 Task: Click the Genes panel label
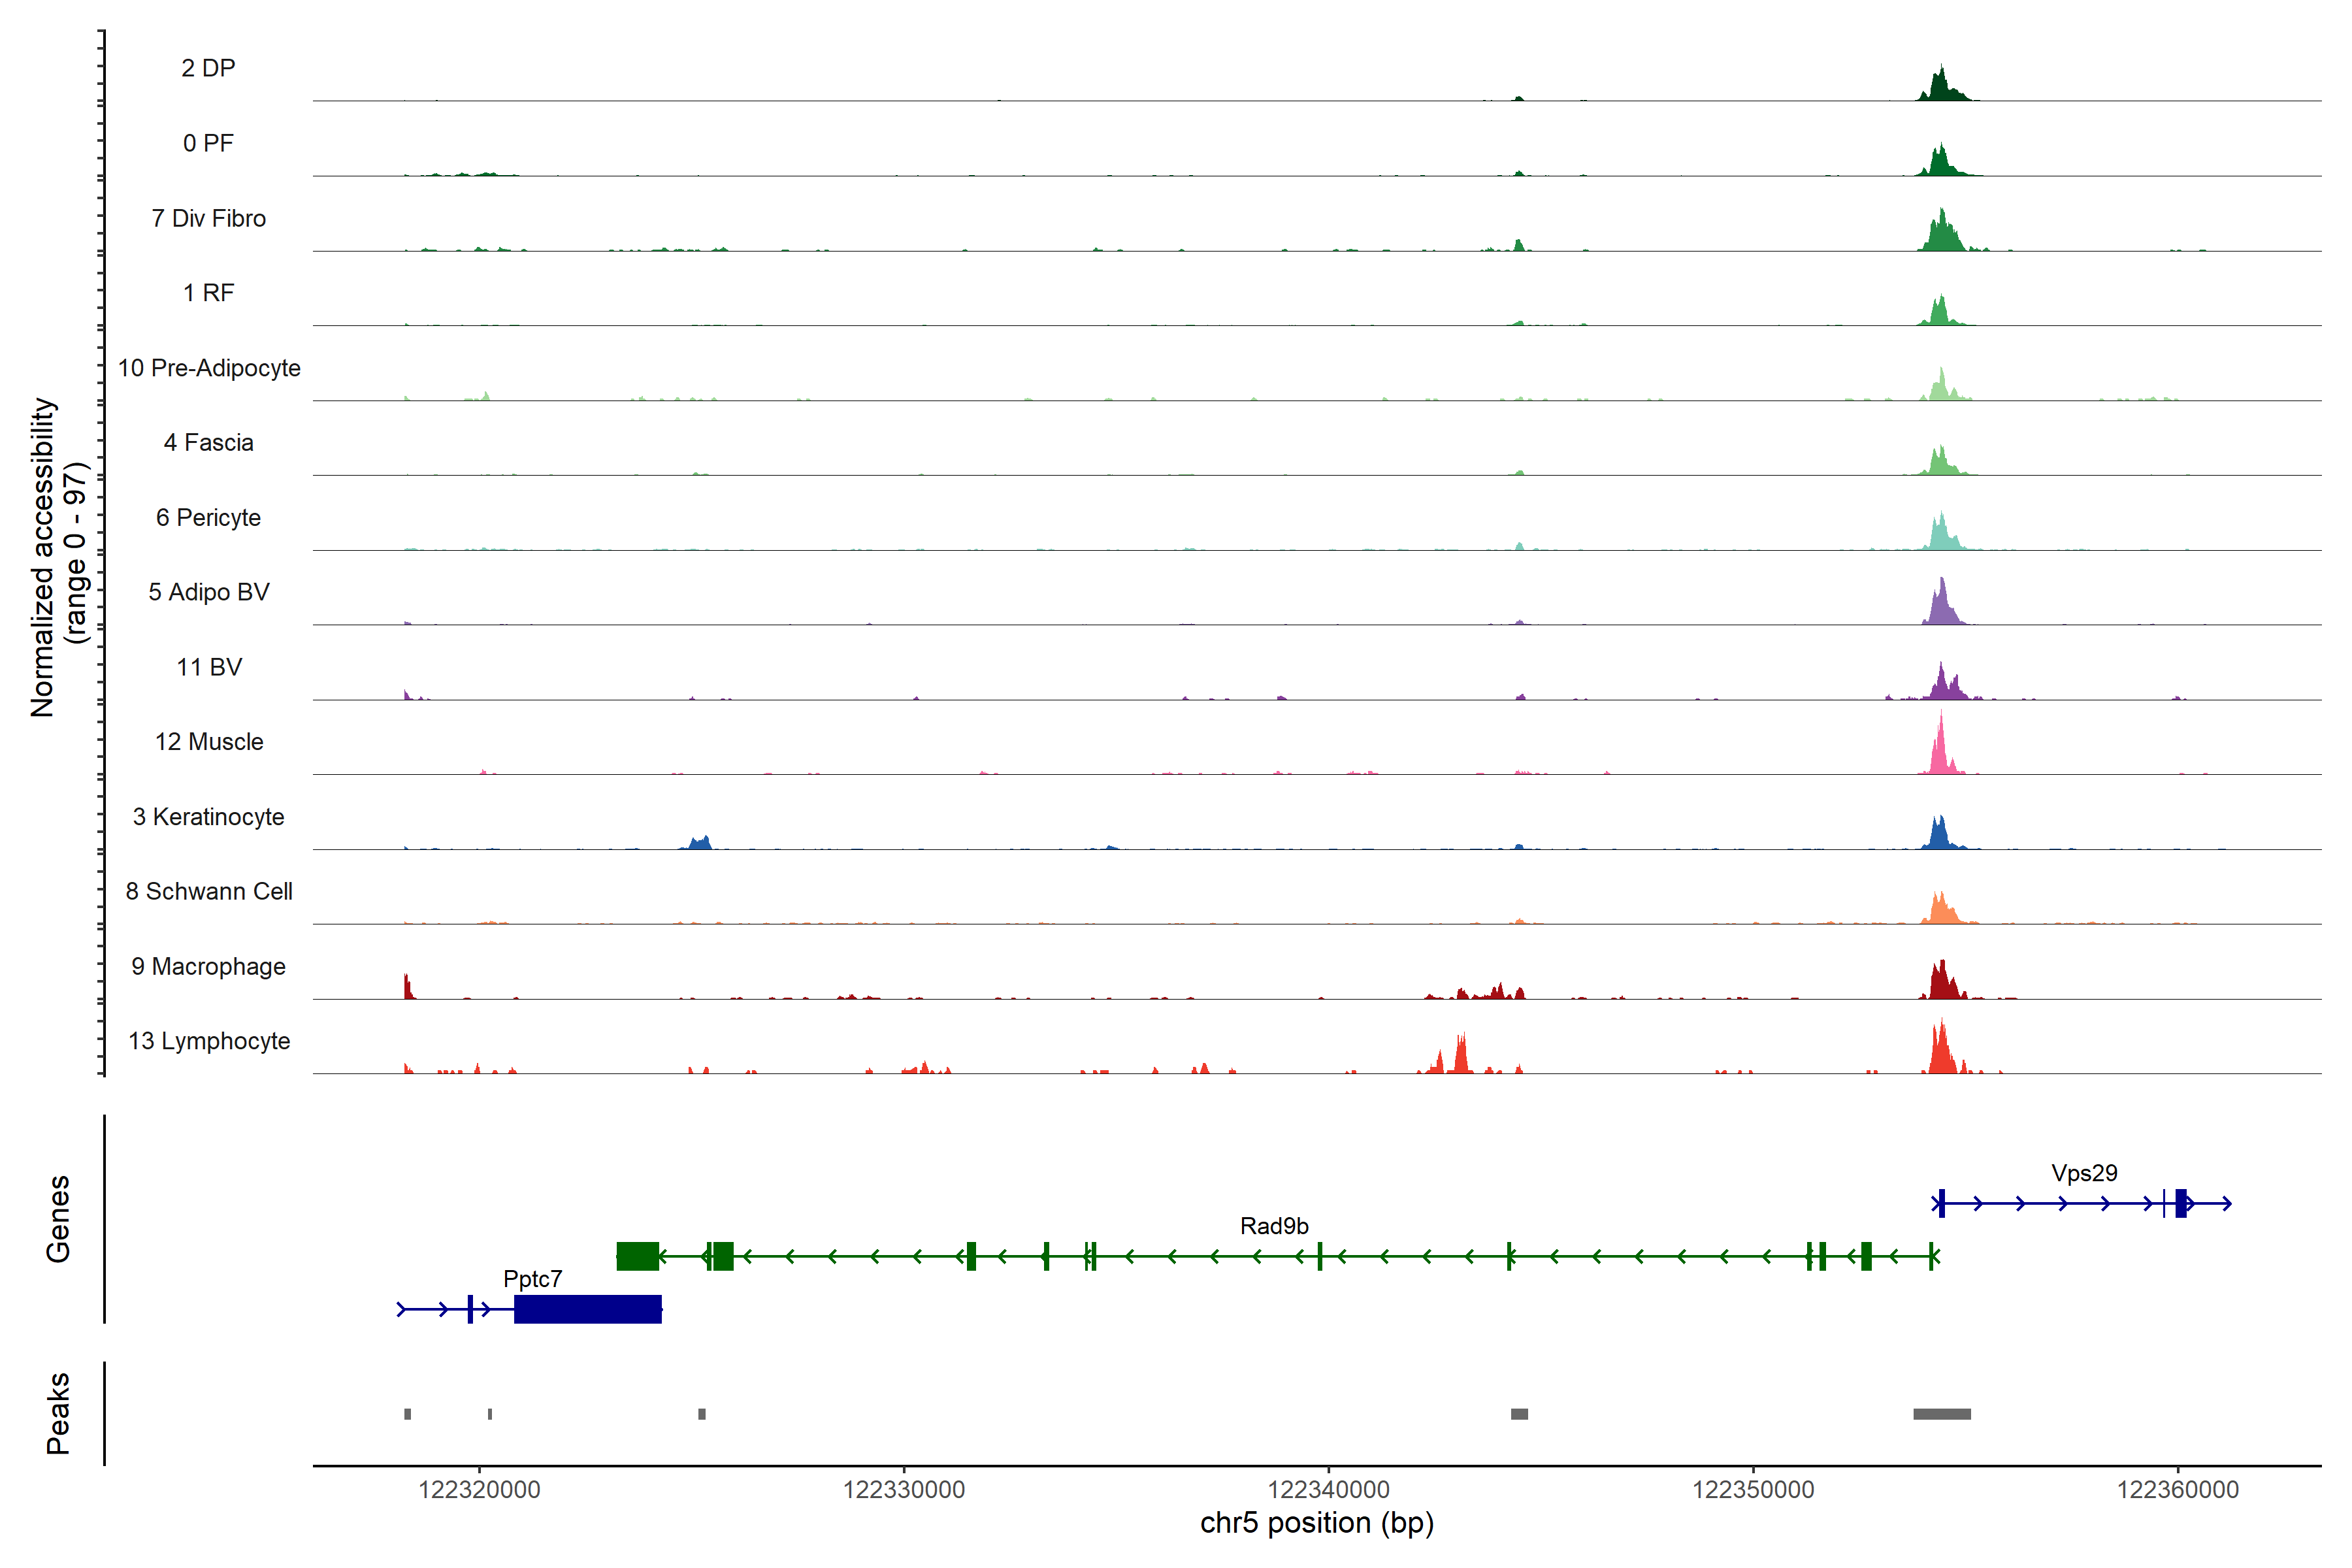(58, 1218)
